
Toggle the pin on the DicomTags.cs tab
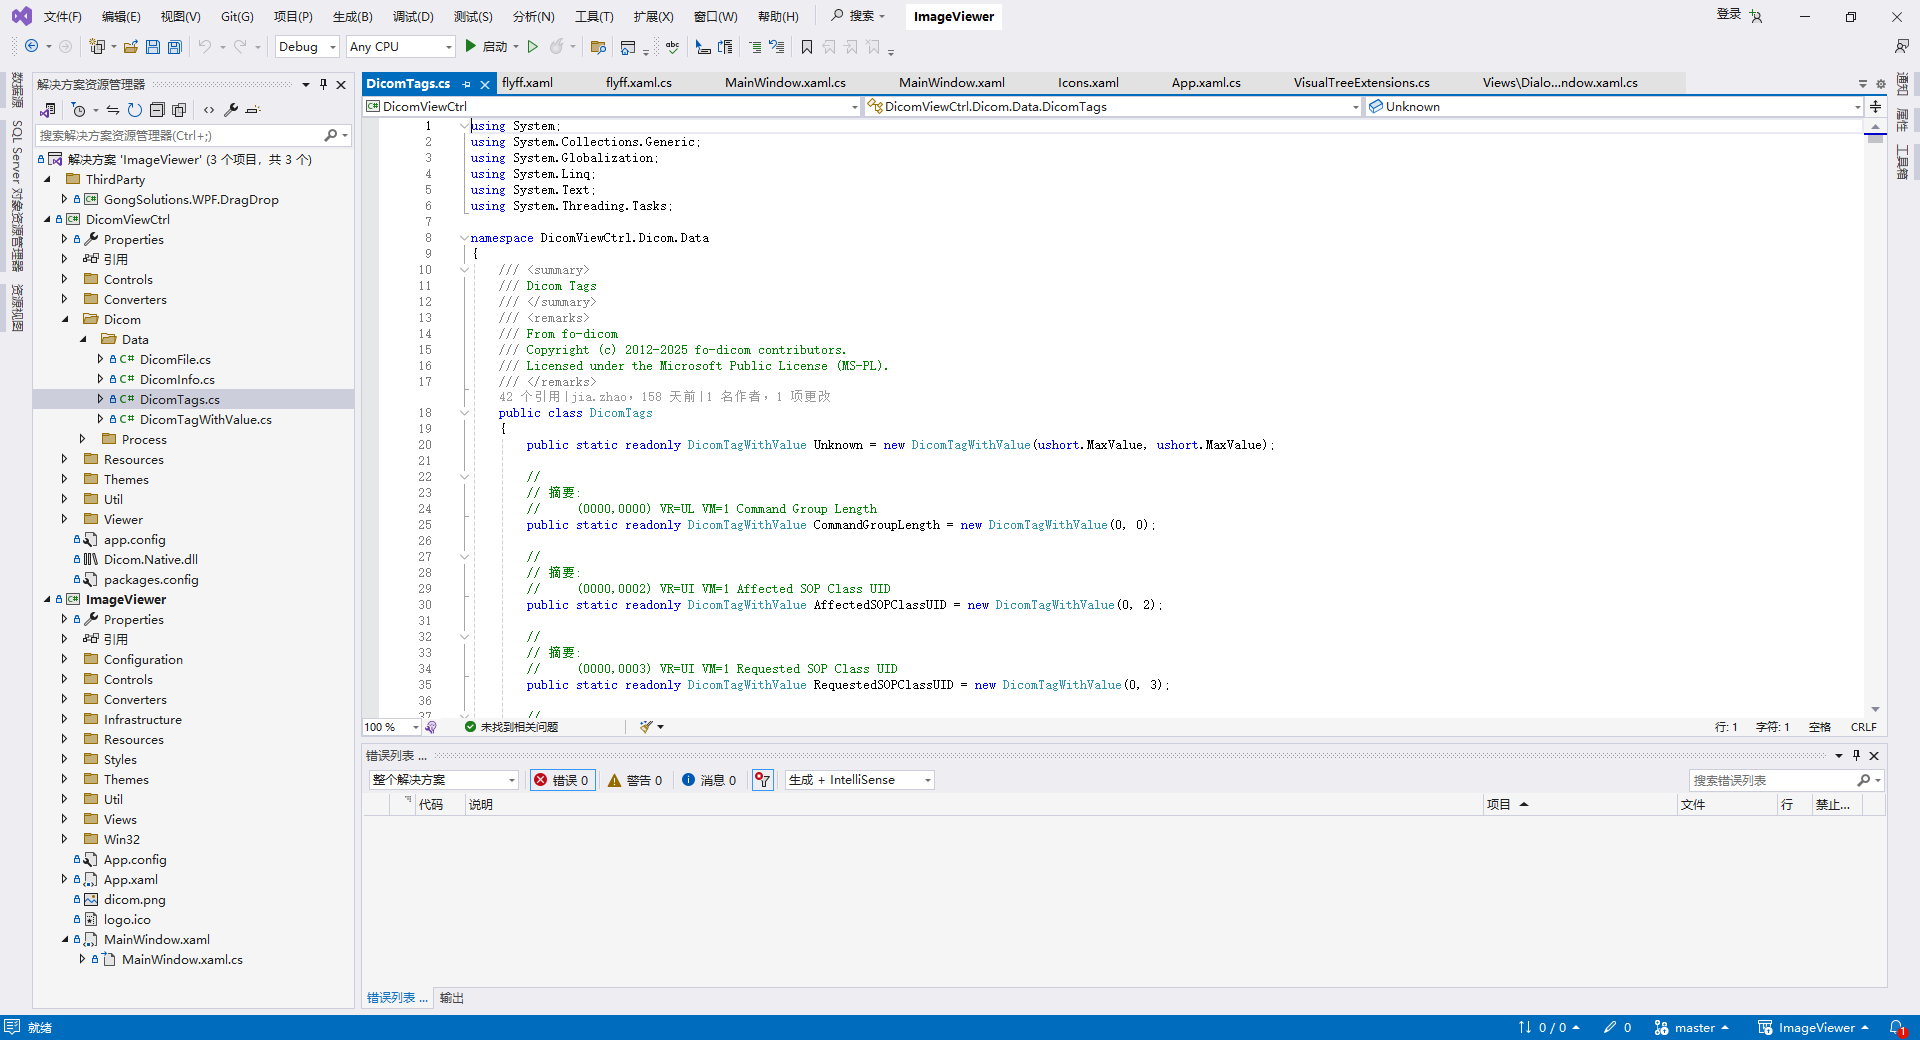point(467,84)
